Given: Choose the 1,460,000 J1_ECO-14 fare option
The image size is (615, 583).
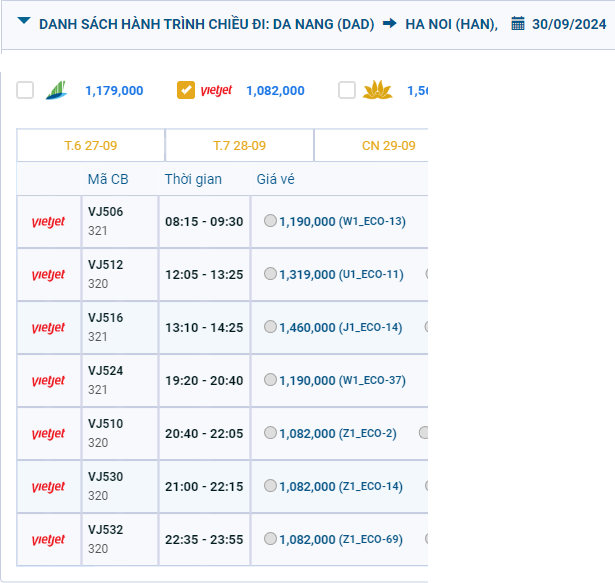Looking at the screenshot, I should click(271, 327).
